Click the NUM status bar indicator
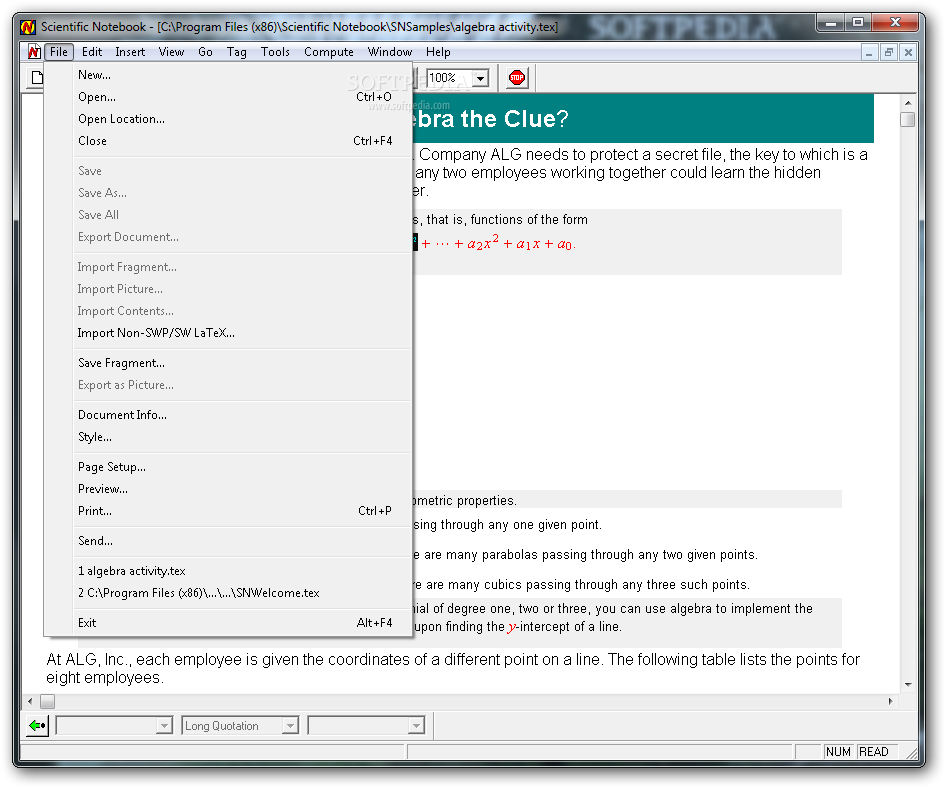 (838, 751)
